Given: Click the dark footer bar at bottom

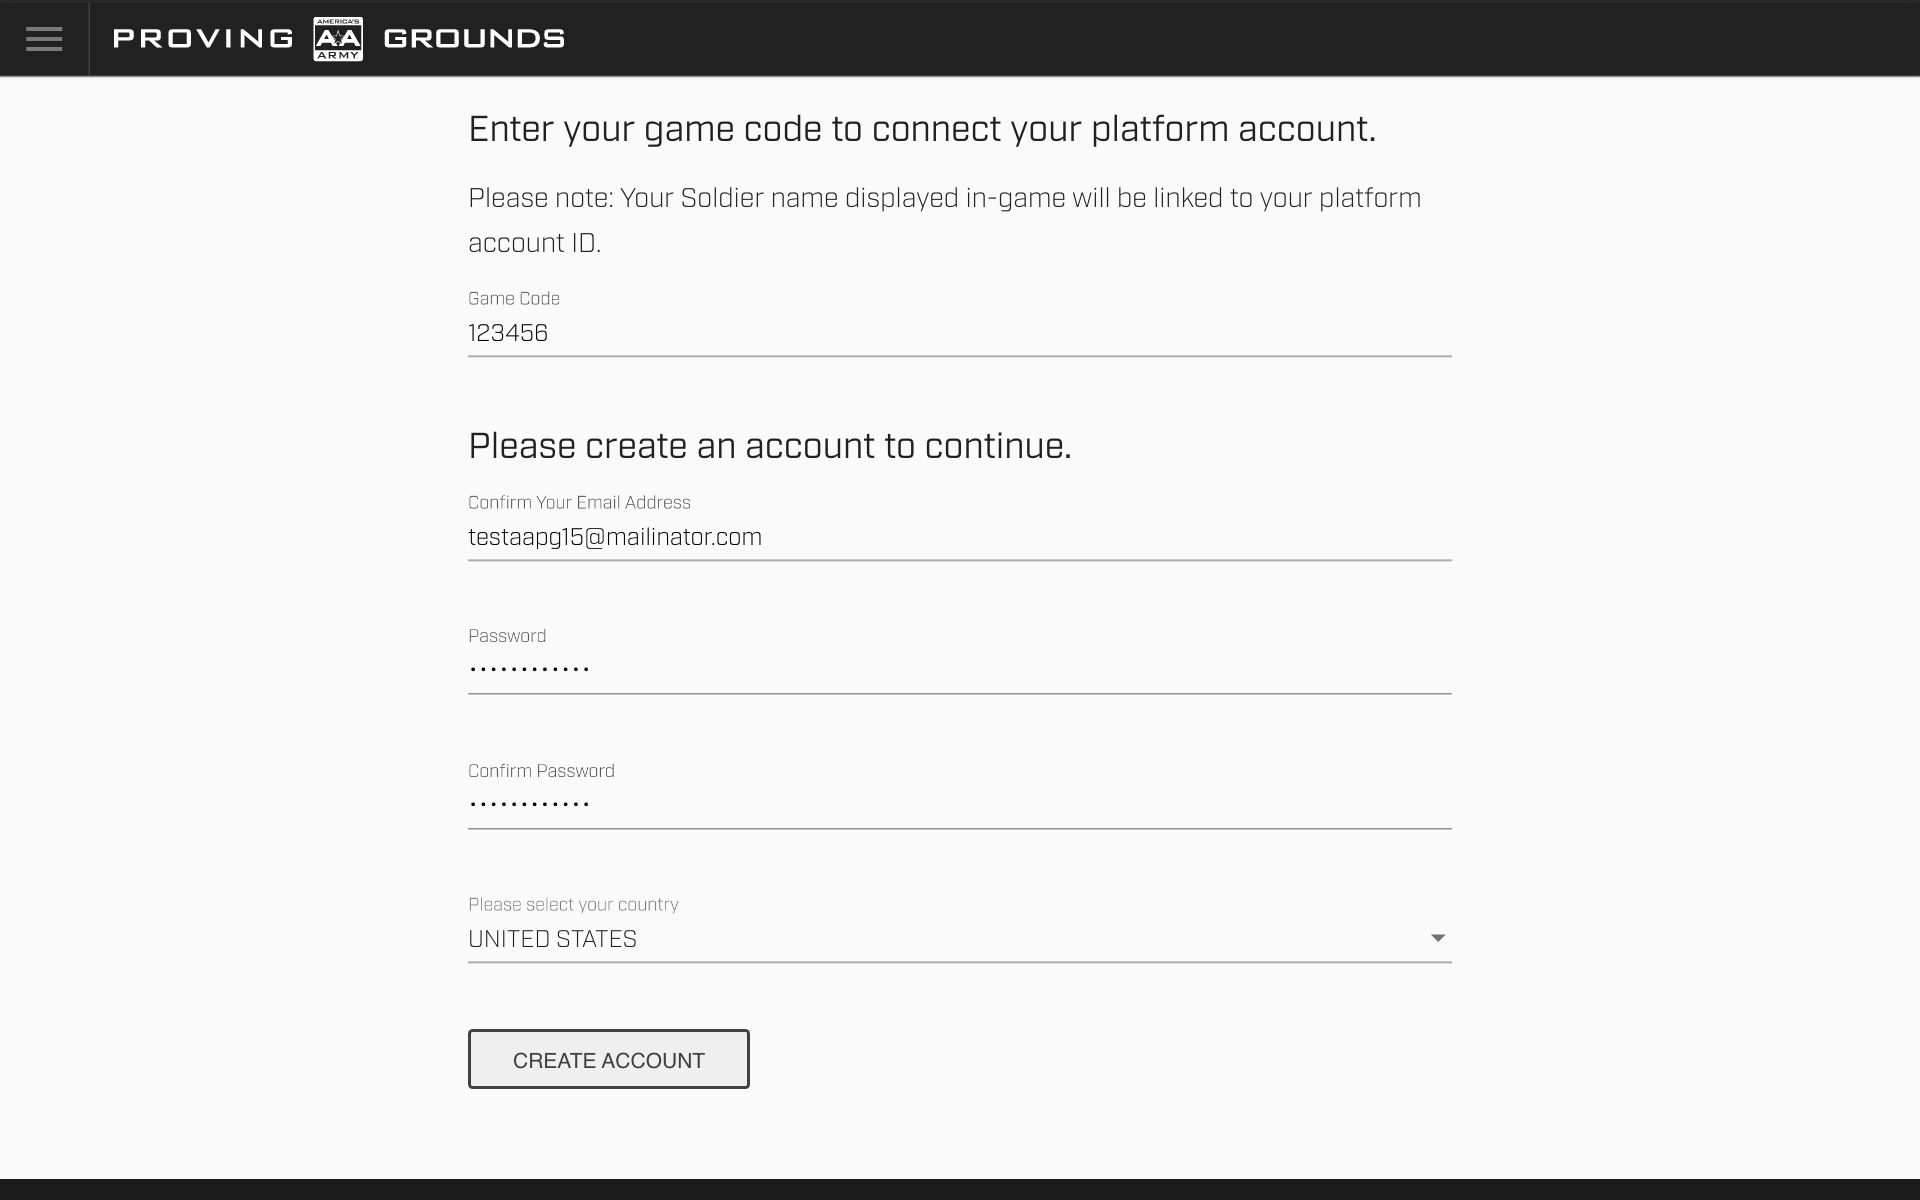Looking at the screenshot, I should click(x=960, y=1189).
